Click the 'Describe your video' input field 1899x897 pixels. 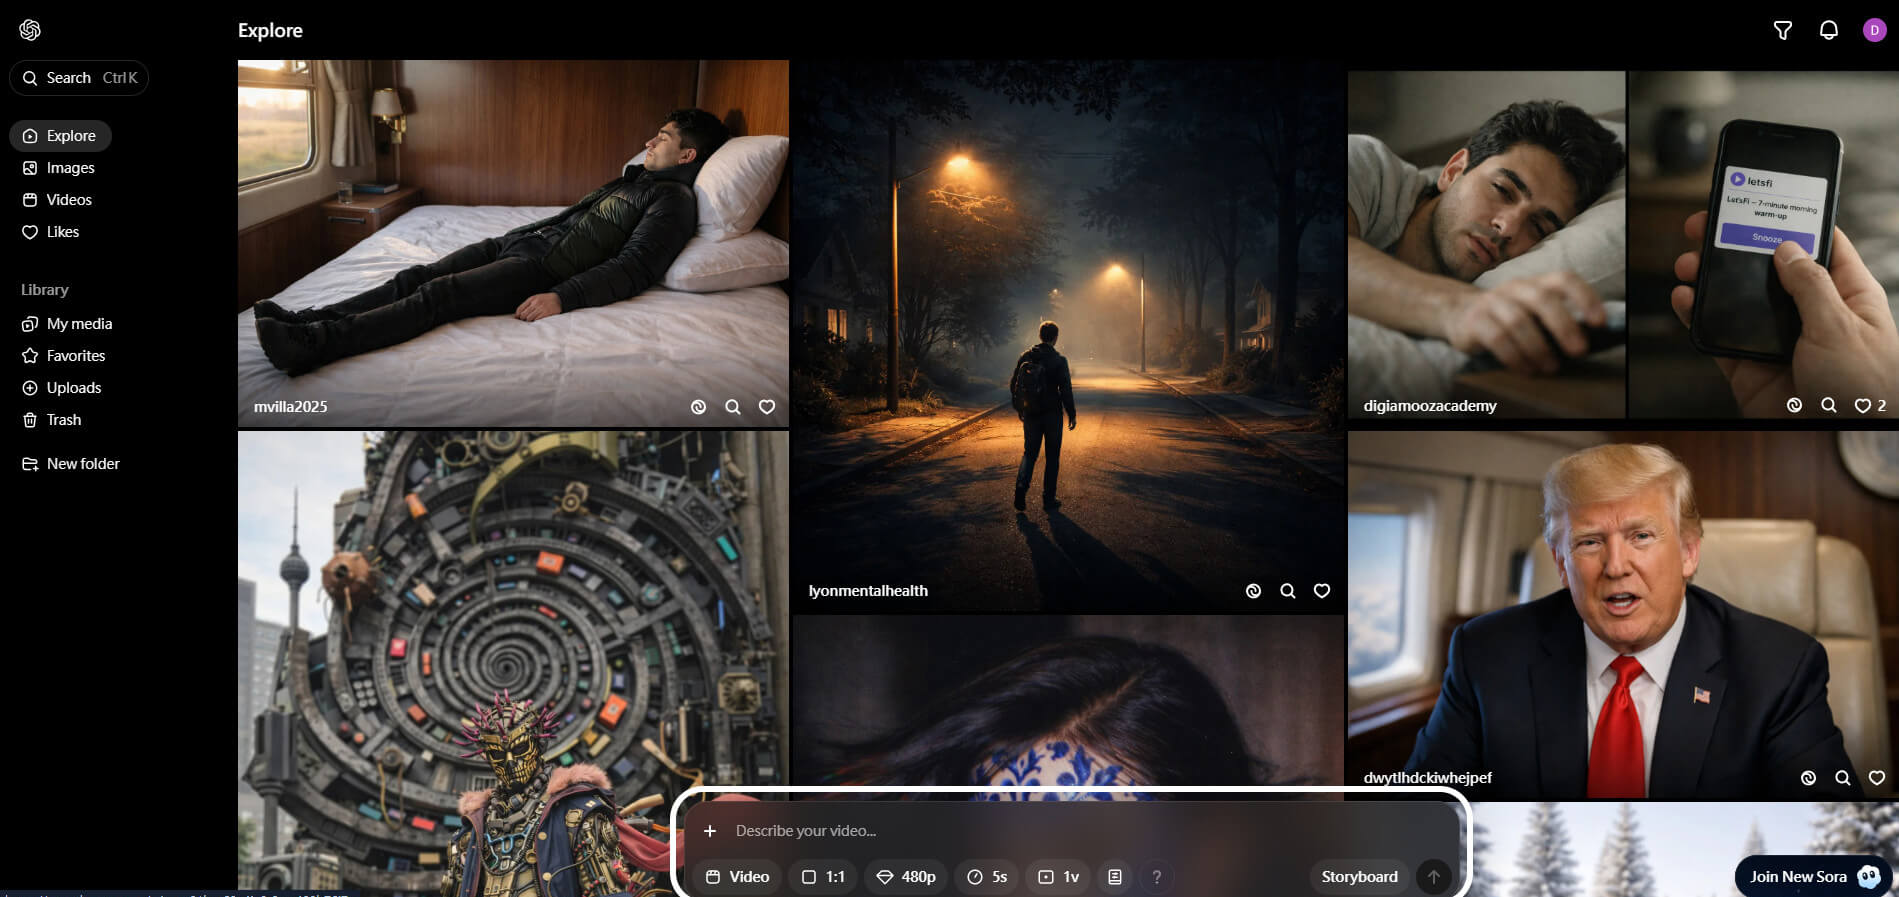[x=1000, y=831]
